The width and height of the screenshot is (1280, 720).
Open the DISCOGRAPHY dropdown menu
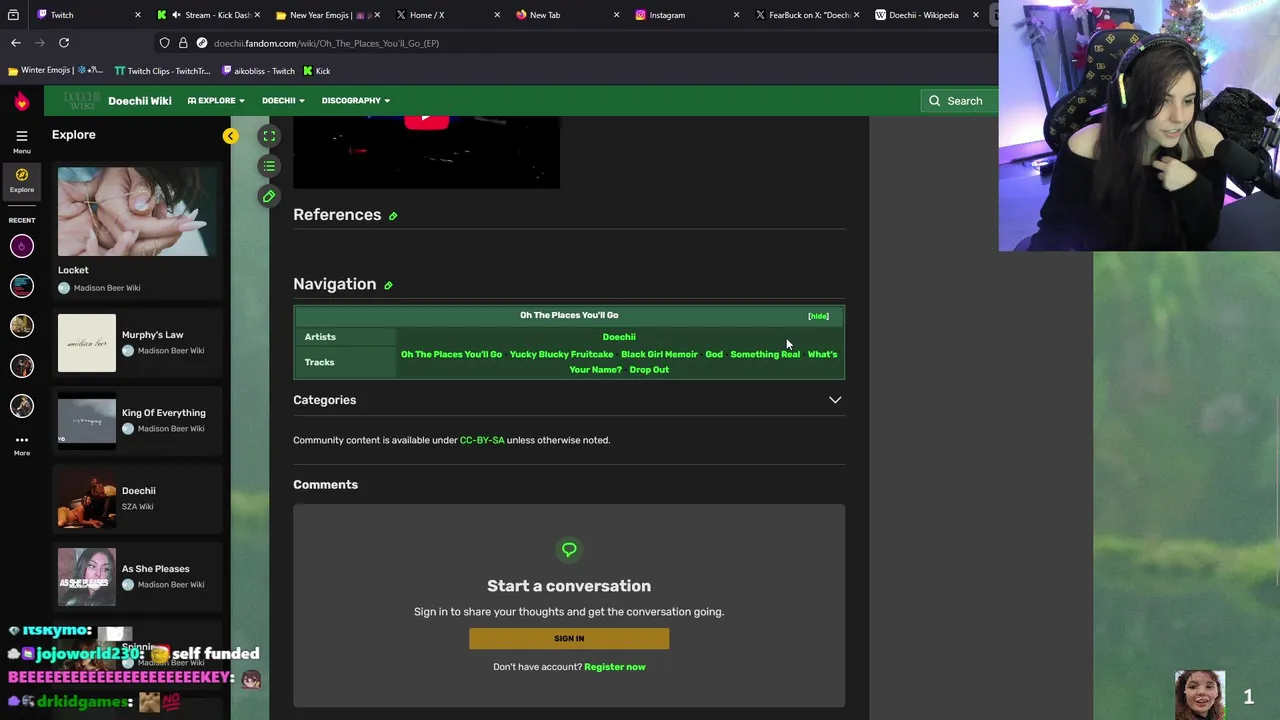point(356,101)
